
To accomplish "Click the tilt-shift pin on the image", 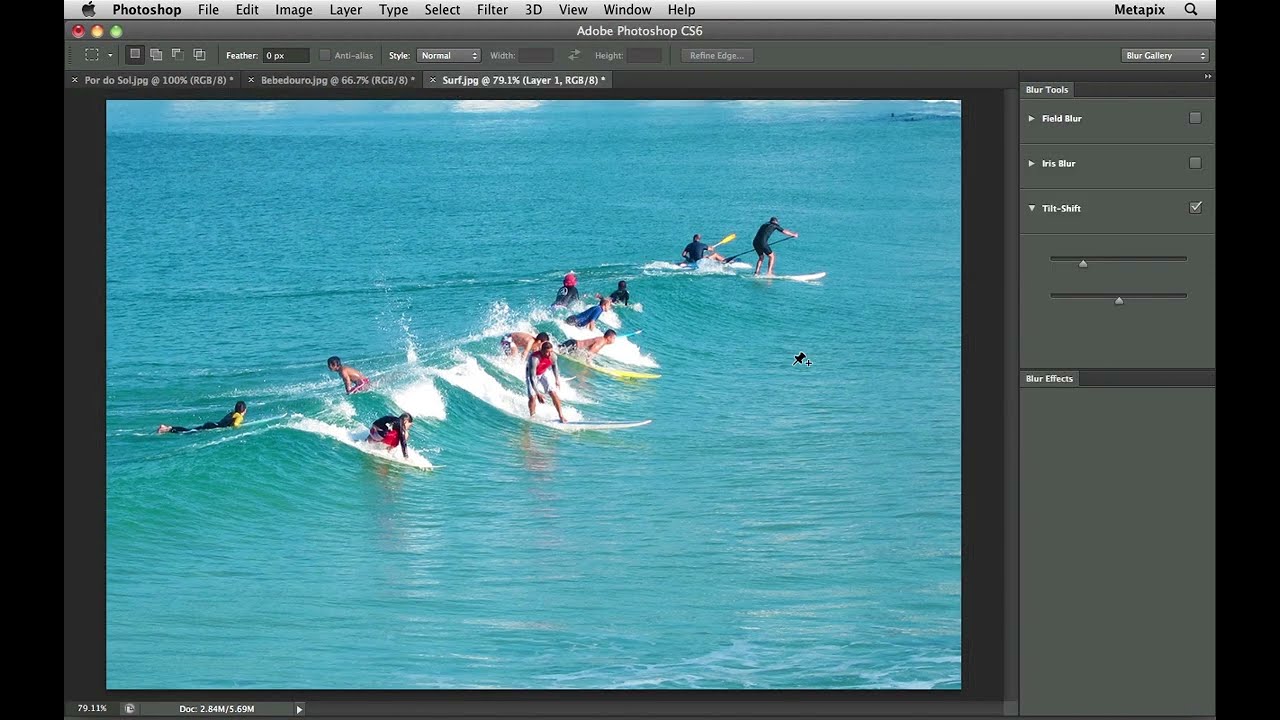I will [800, 358].
